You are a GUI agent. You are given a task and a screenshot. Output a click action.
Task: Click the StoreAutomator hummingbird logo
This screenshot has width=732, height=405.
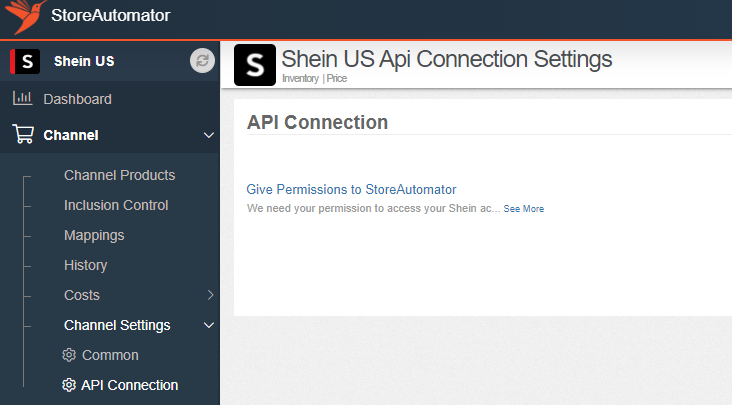[25, 16]
